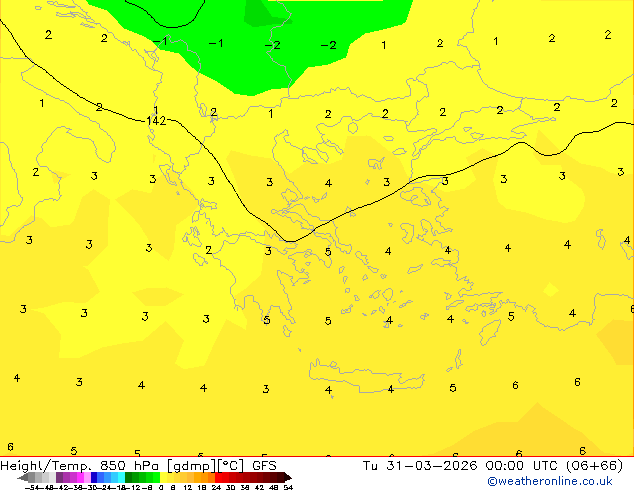Click the bright yellow swatch in the legend
634x490 pixels.
(x=164, y=477)
